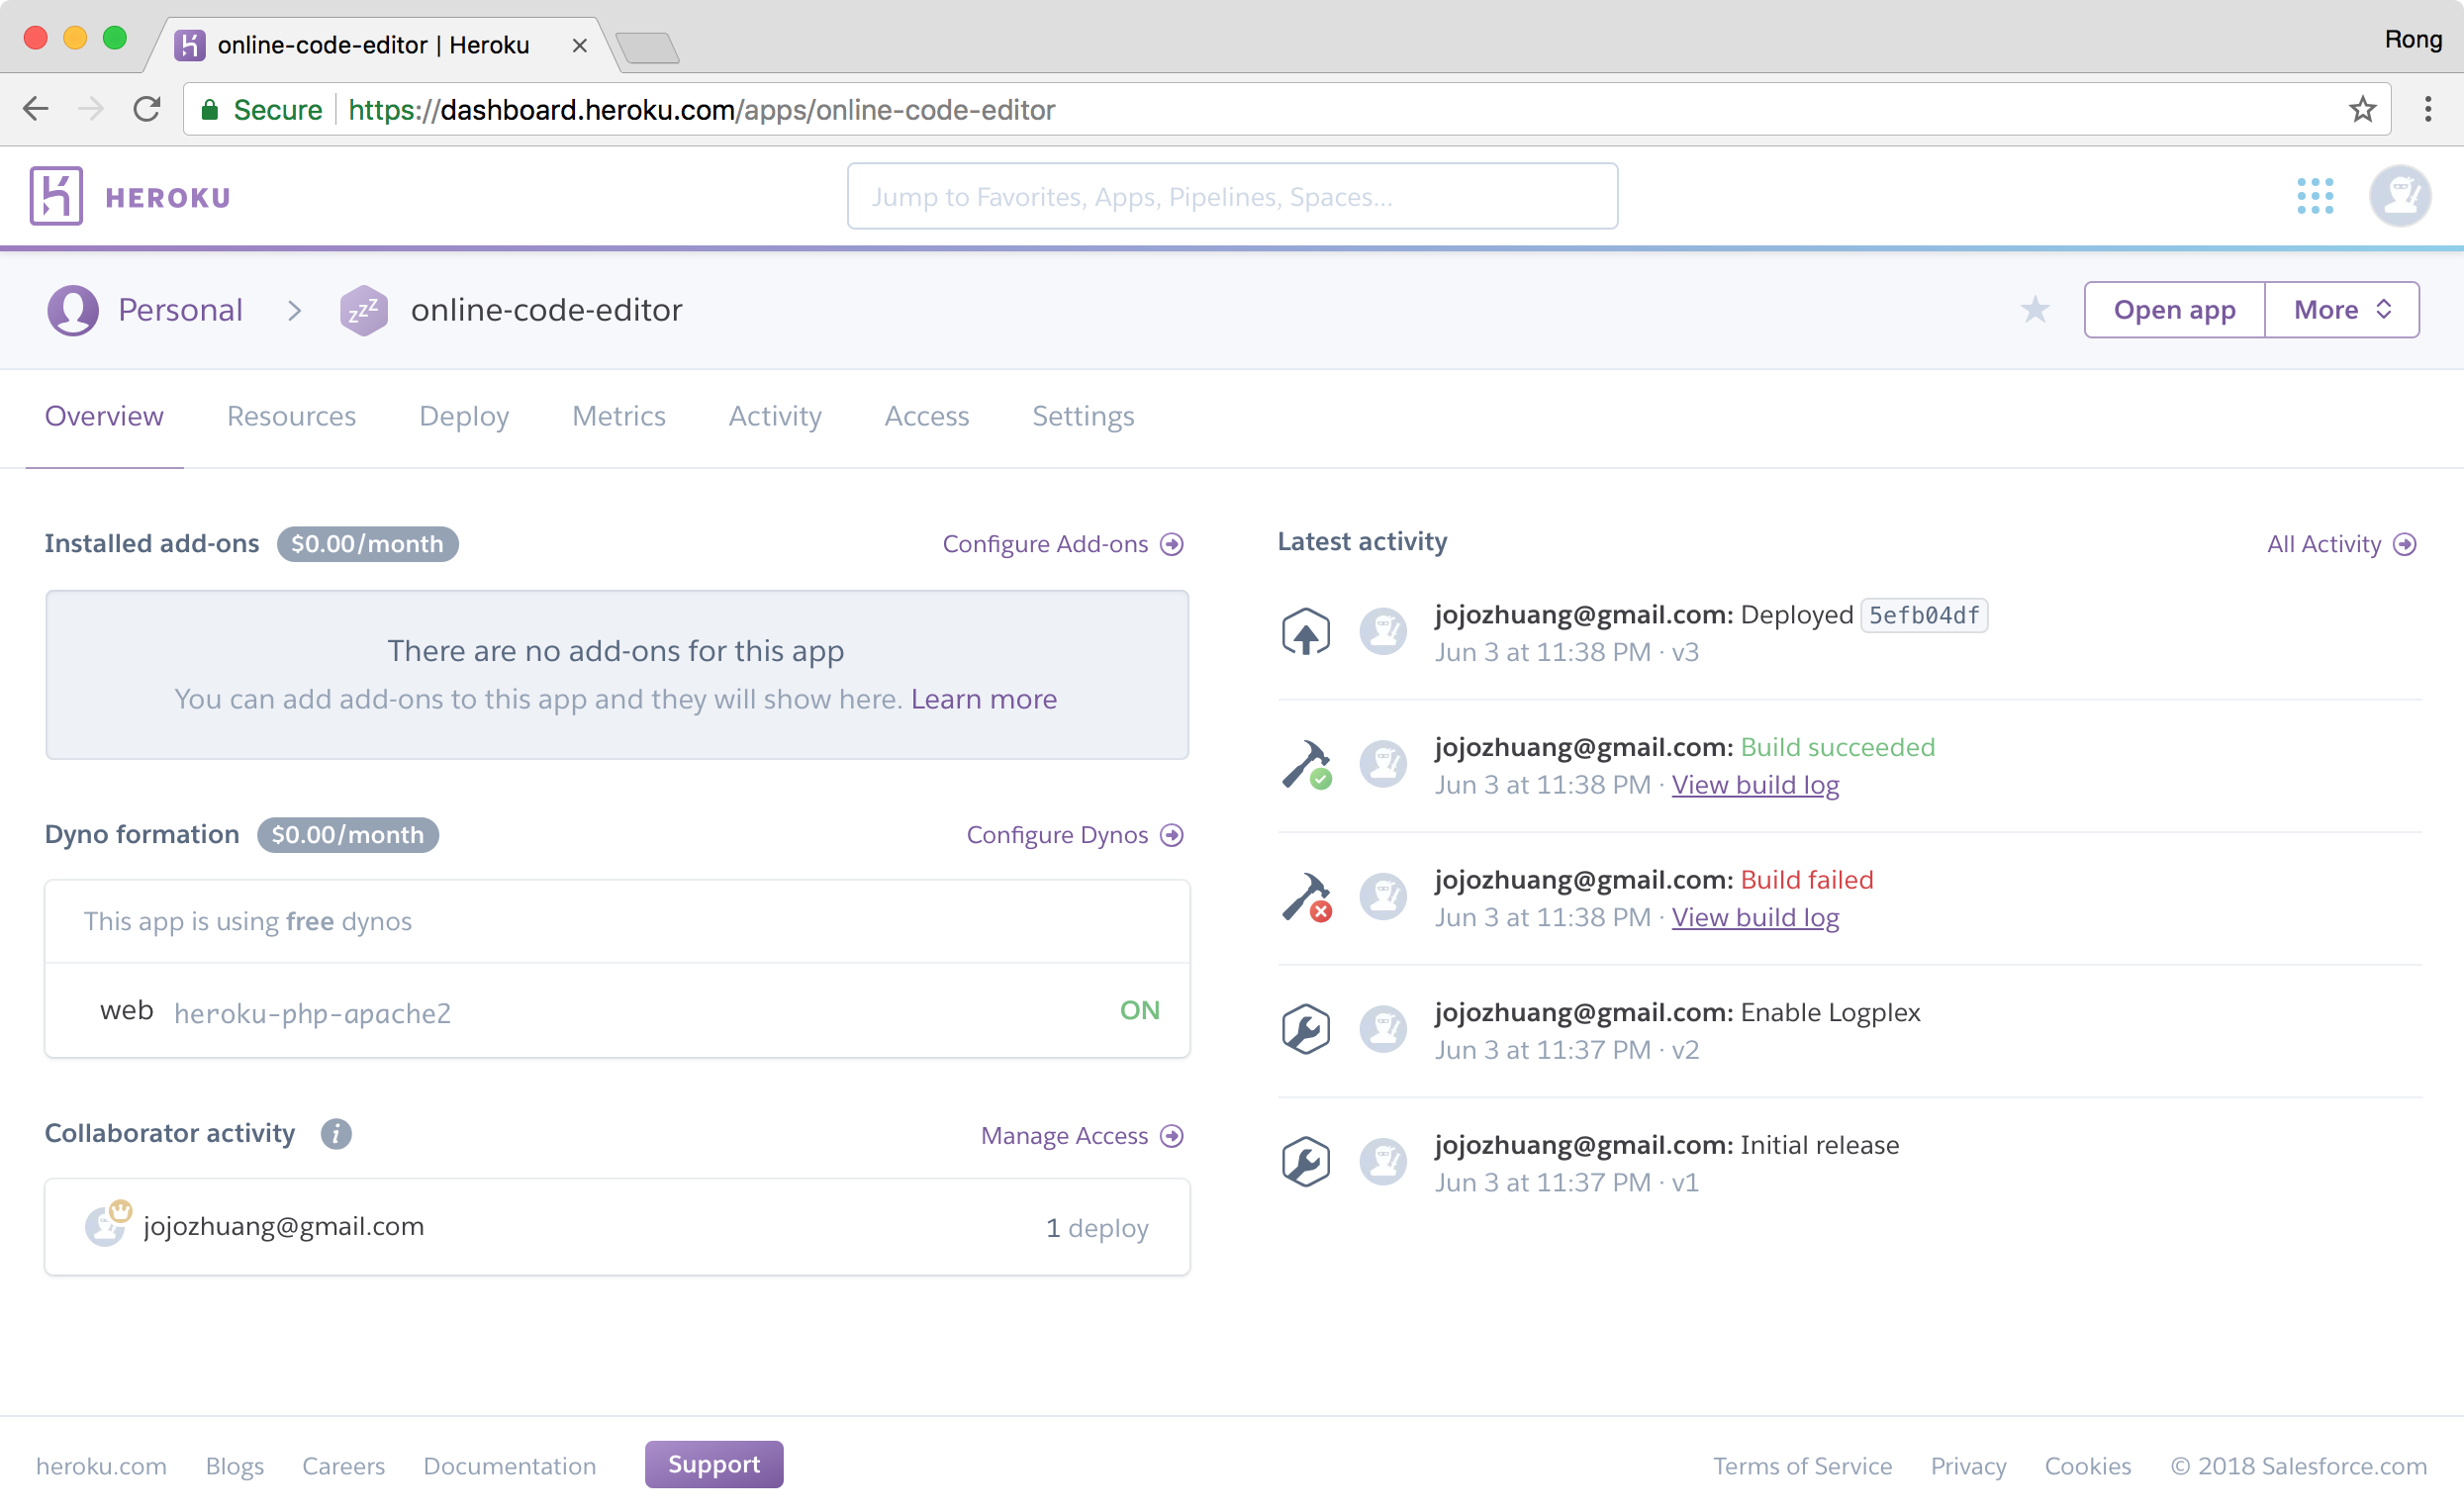The height and width of the screenshot is (1512, 2464).
Task: Open the Settings tab
Action: tap(1083, 416)
